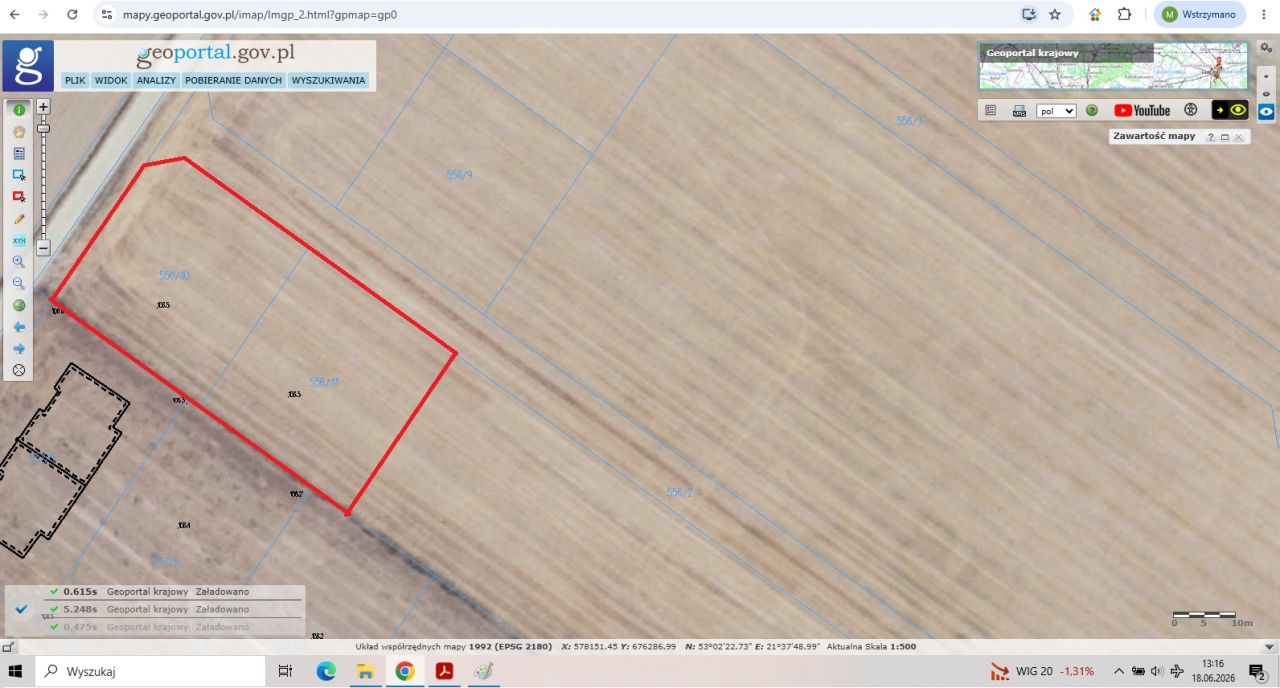The width and height of the screenshot is (1280, 688).
Task: Open the PLIK menu
Action: point(75,80)
